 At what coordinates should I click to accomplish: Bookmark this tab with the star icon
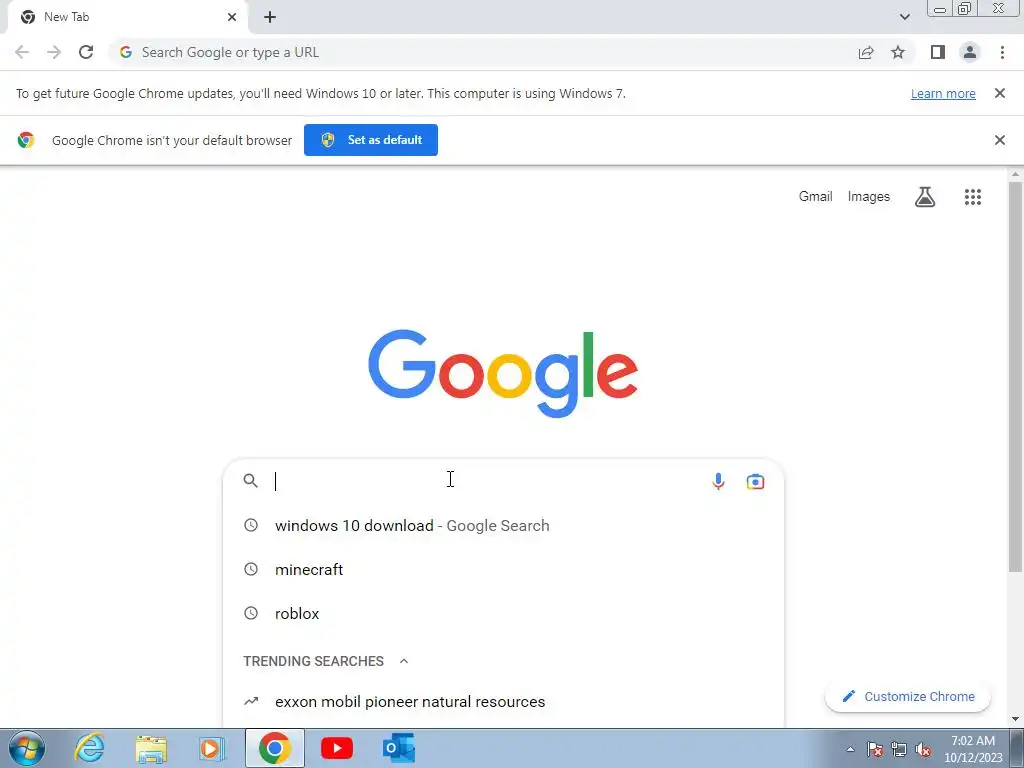(898, 52)
